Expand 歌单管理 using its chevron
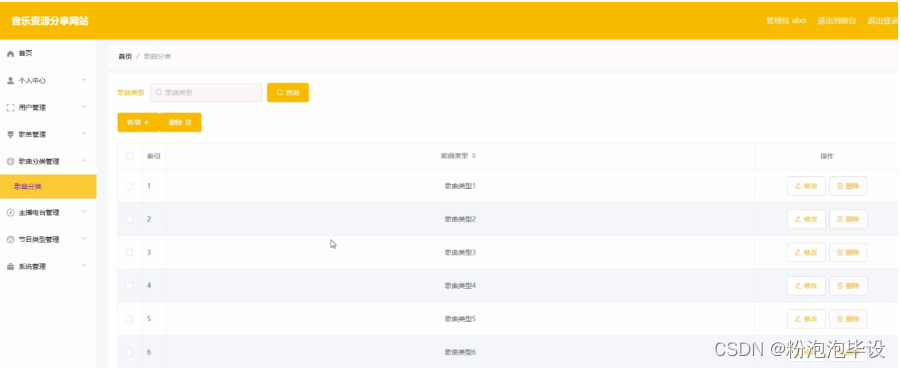Screen dimensions: 901x368 (x=84, y=134)
